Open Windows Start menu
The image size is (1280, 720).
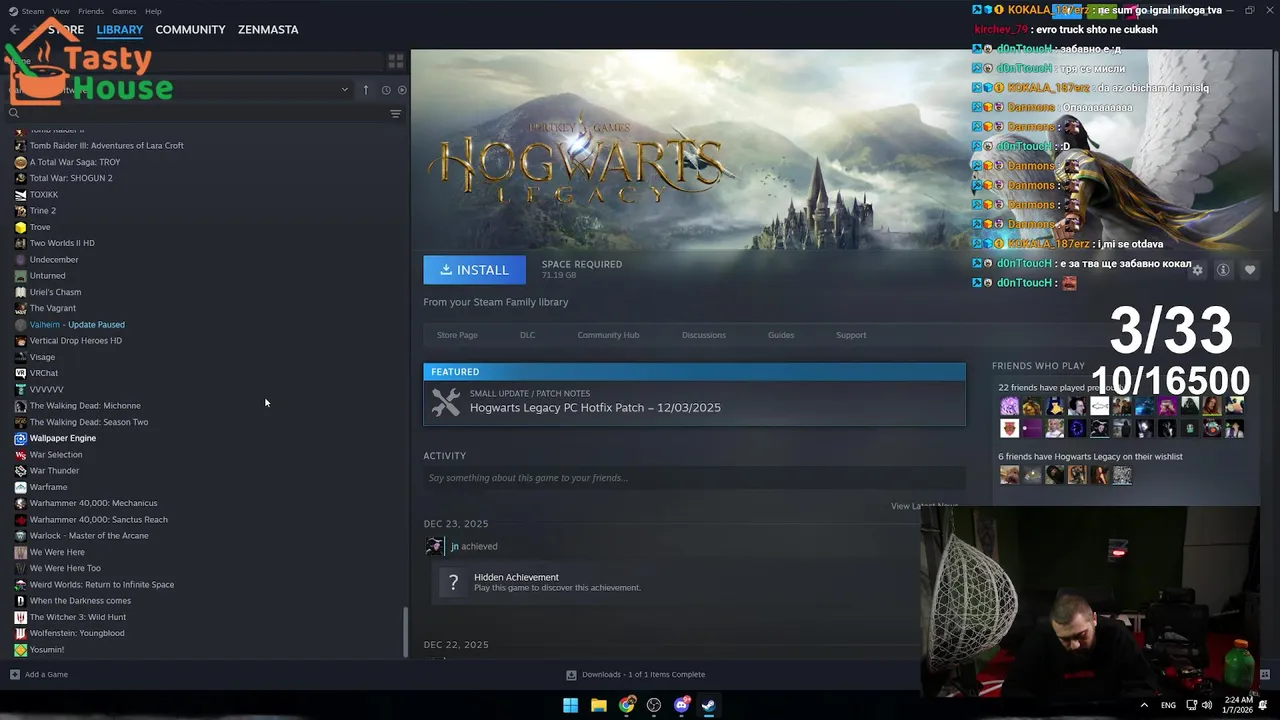pos(570,705)
